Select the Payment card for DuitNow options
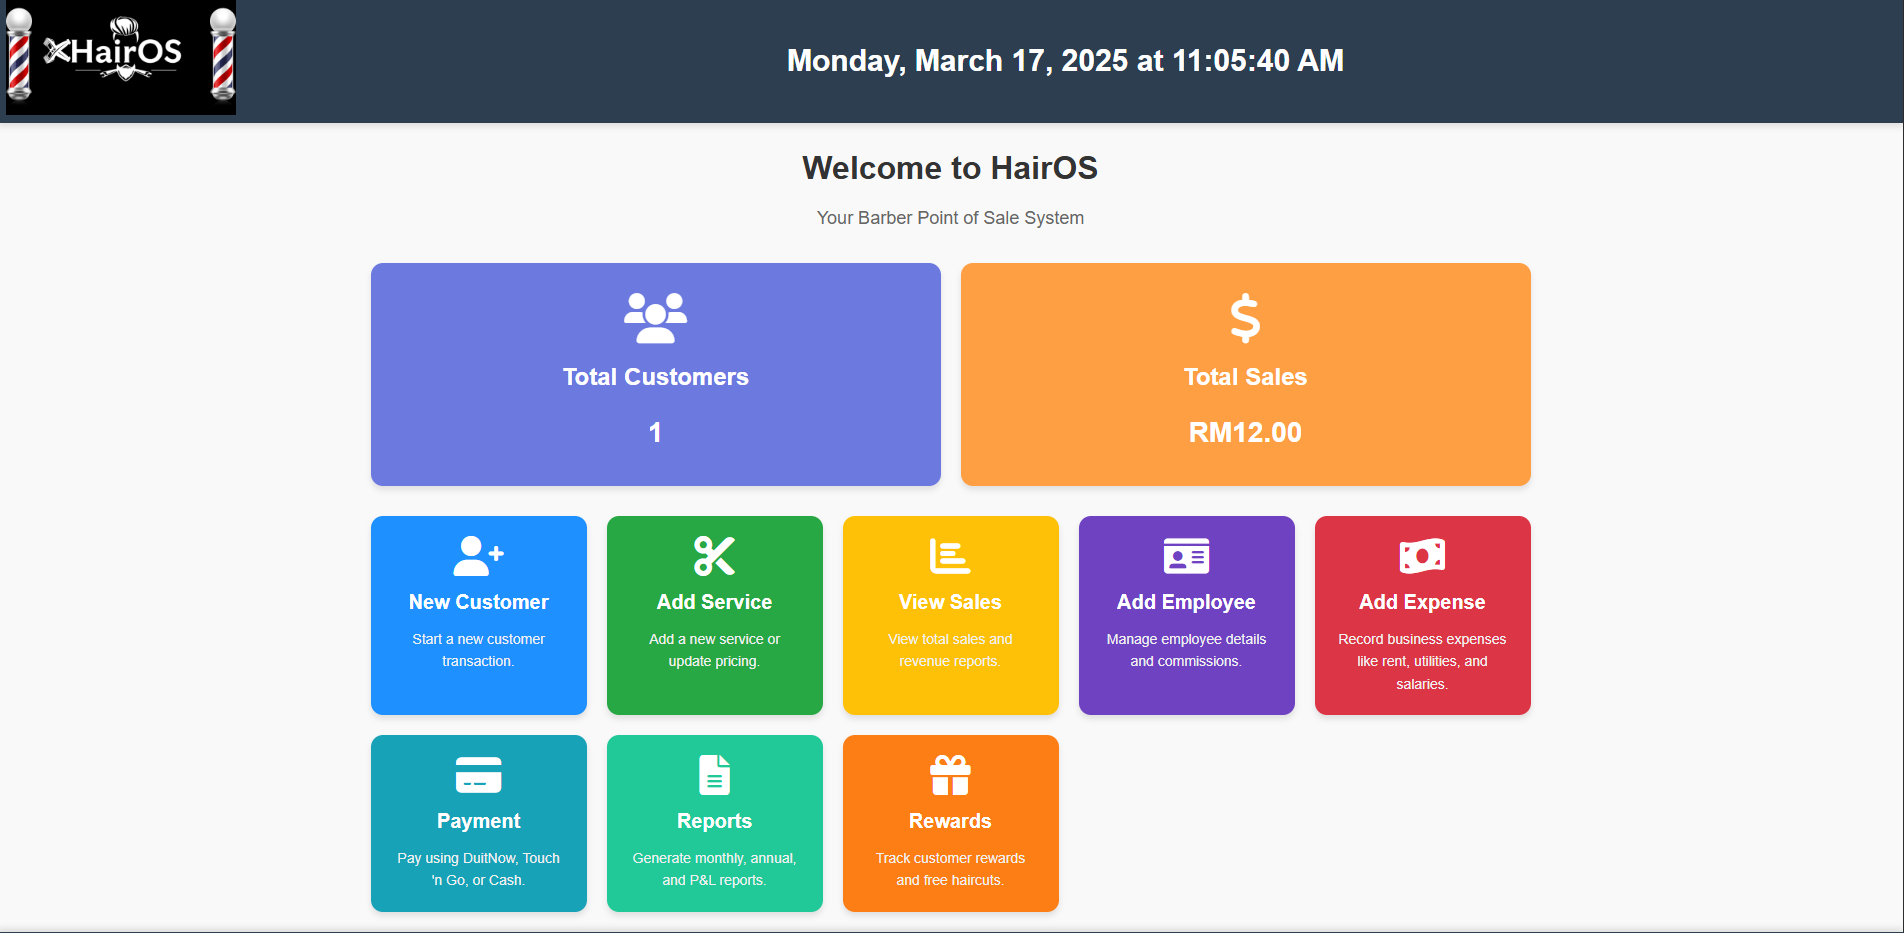The width and height of the screenshot is (1904, 933). pos(478,823)
